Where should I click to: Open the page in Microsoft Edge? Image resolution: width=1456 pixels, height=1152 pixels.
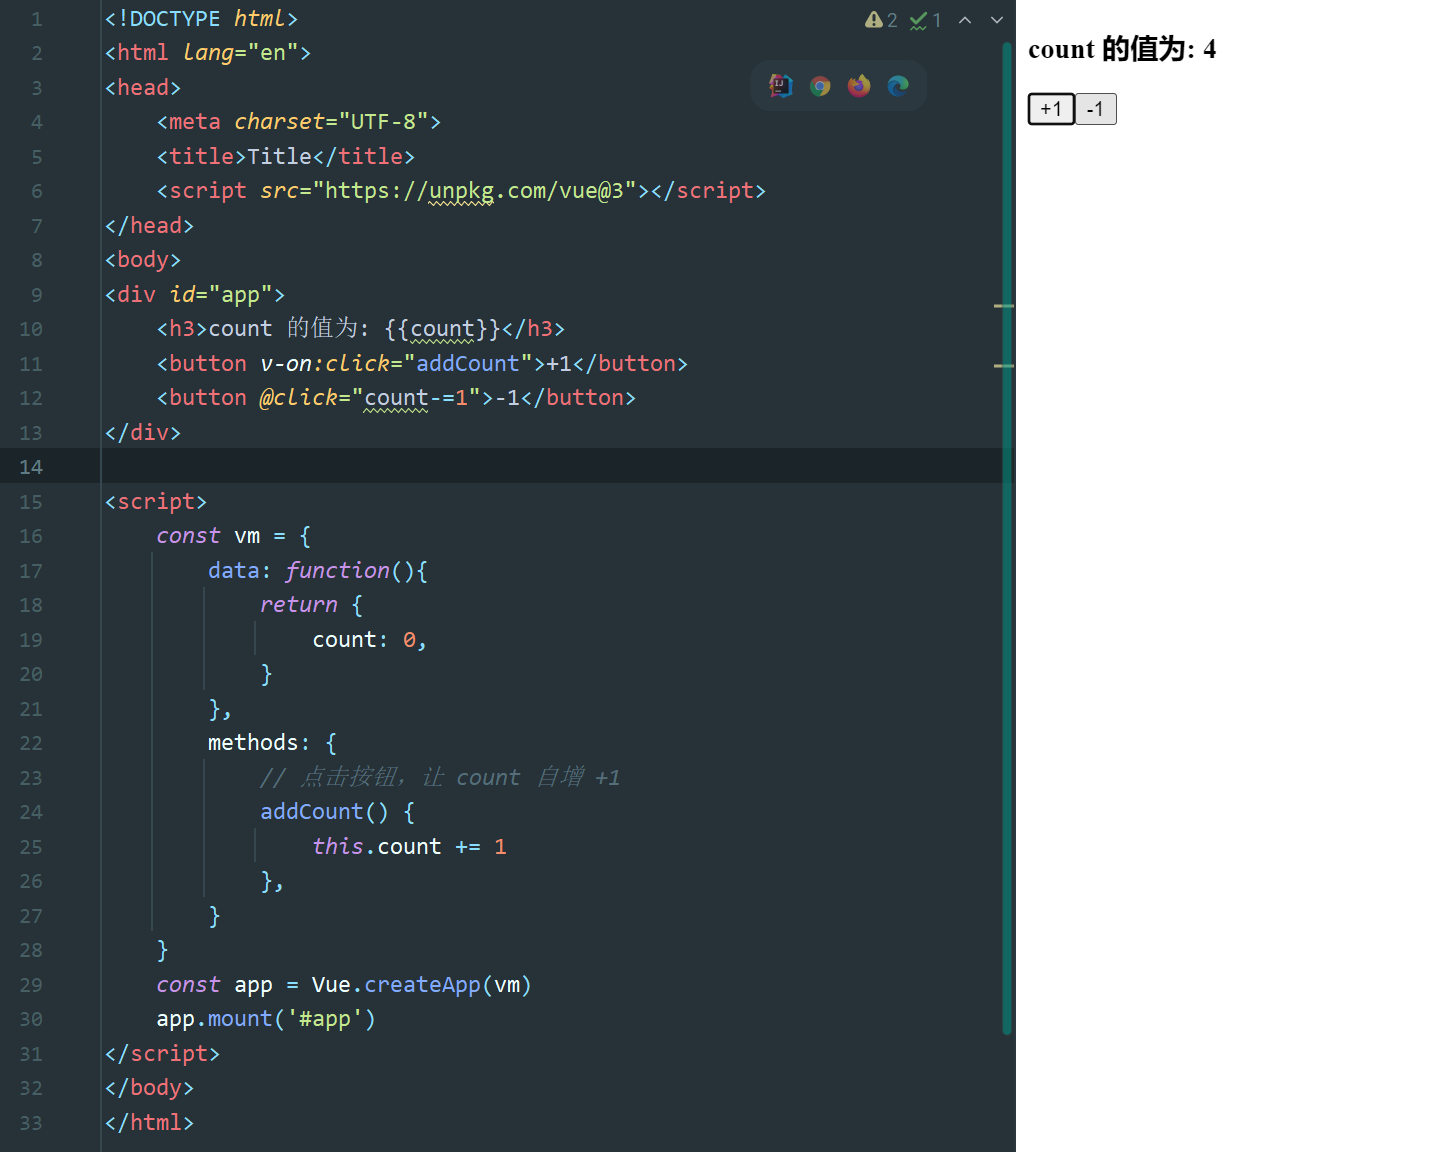pyautogui.click(x=898, y=86)
